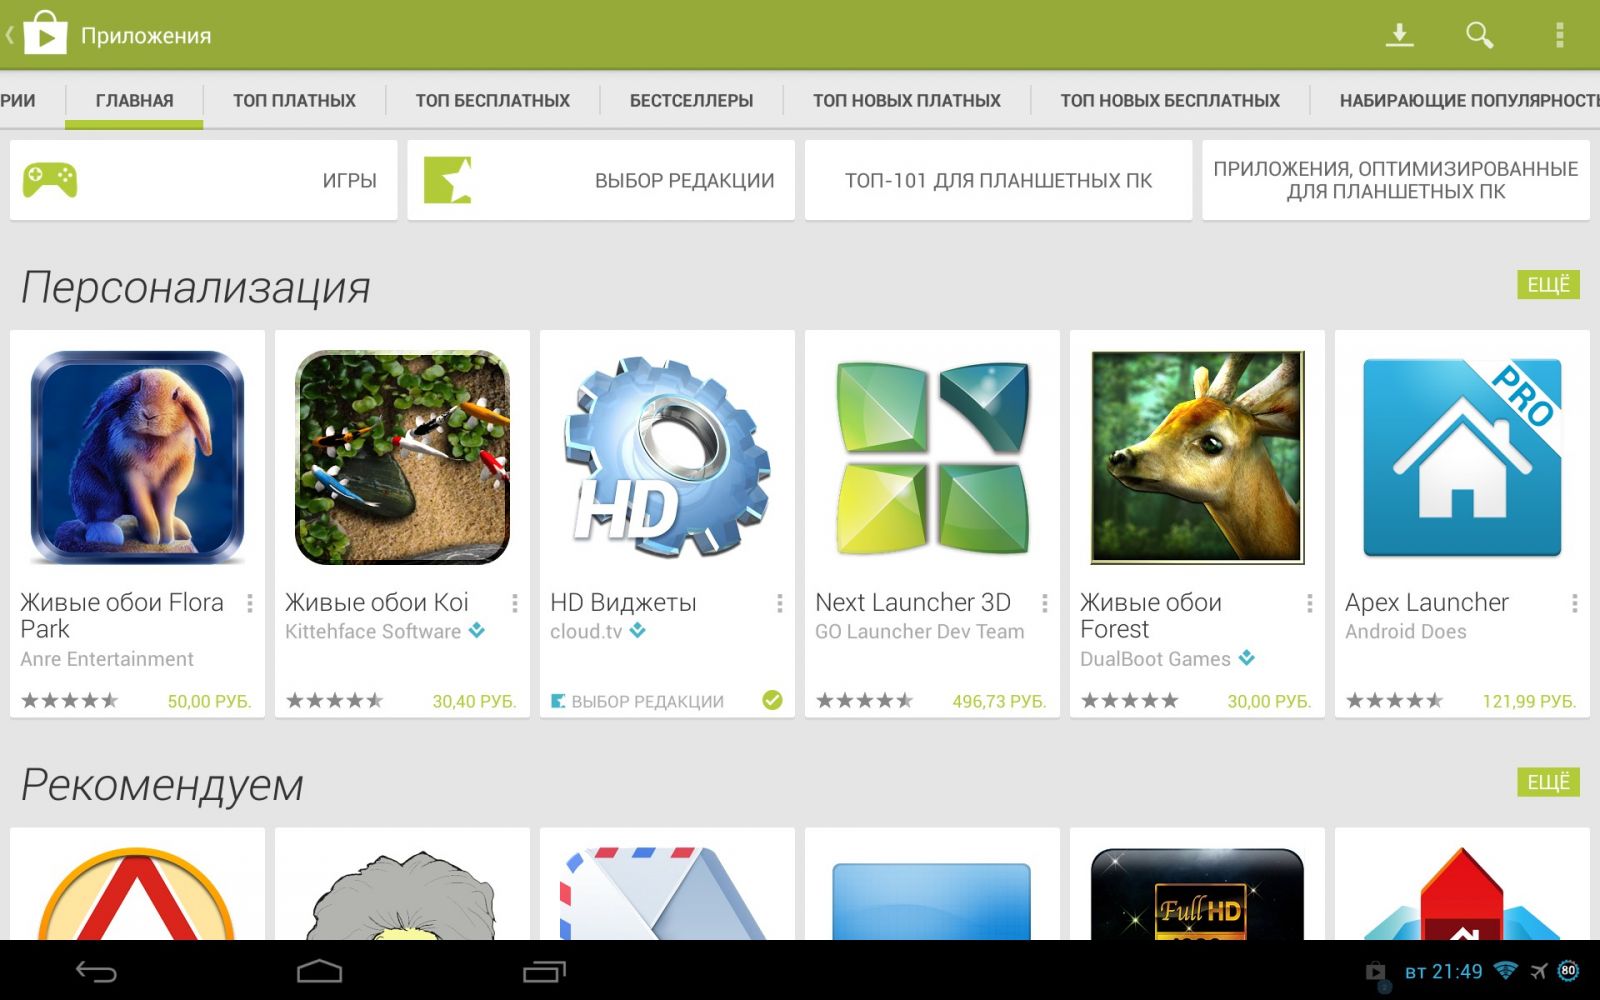Open the downloads arrow icon in header
Viewport: 1600px width, 1000px height.
coord(1399,35)
